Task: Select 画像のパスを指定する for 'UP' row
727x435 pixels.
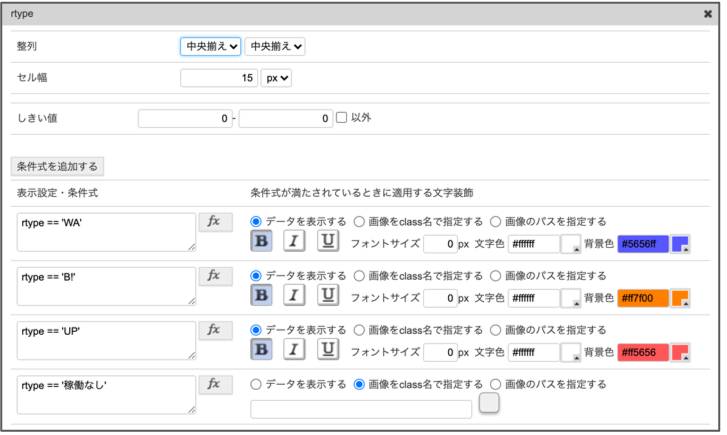Action: 497,329
